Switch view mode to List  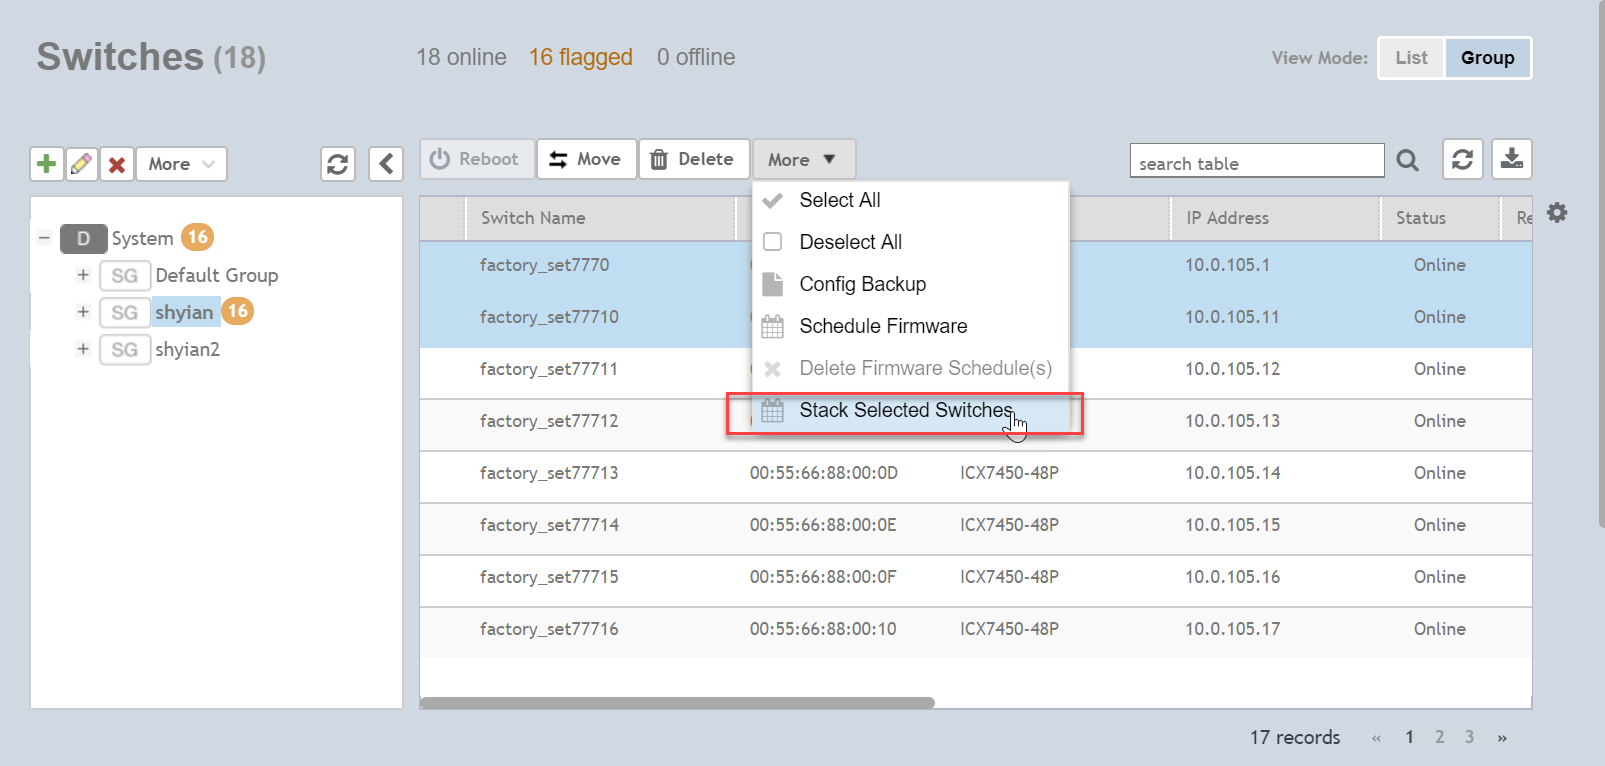[x=1411, y=58]
